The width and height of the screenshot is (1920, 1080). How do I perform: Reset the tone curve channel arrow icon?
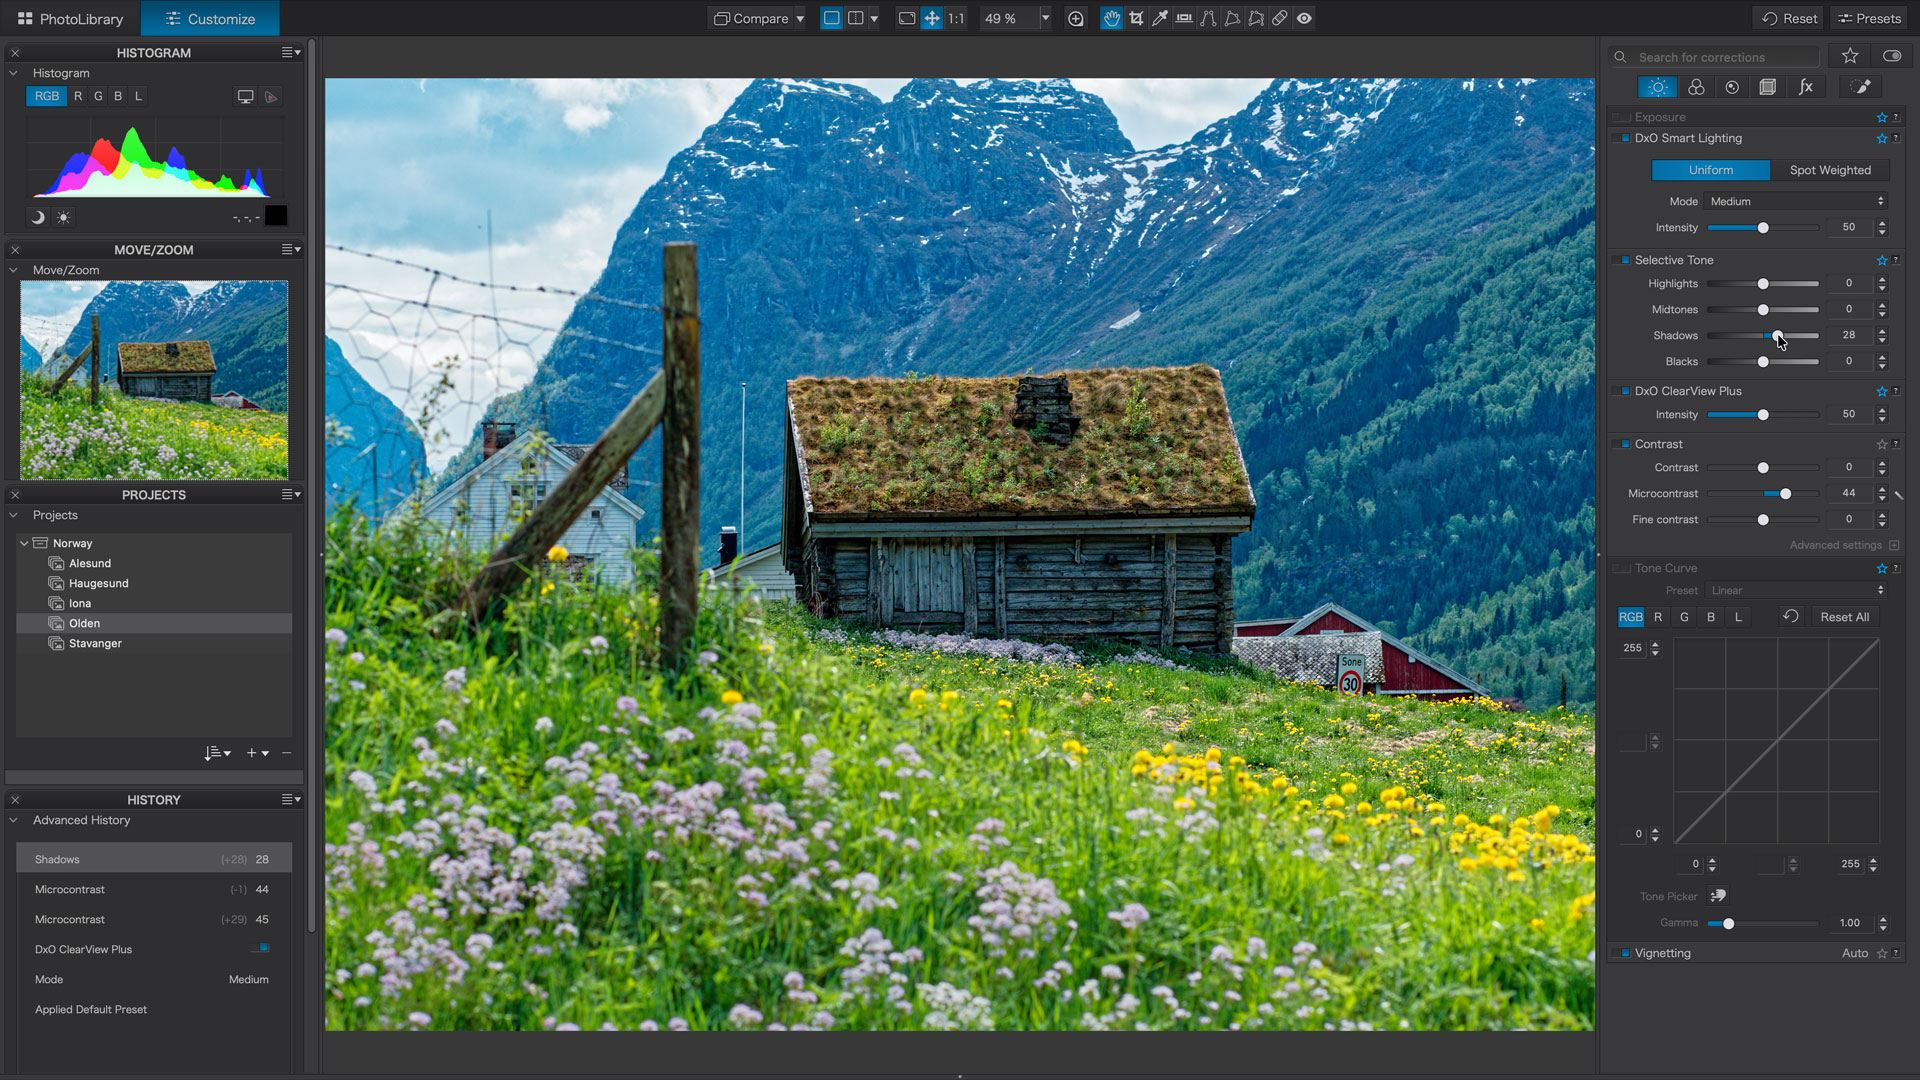[1791, 616]
